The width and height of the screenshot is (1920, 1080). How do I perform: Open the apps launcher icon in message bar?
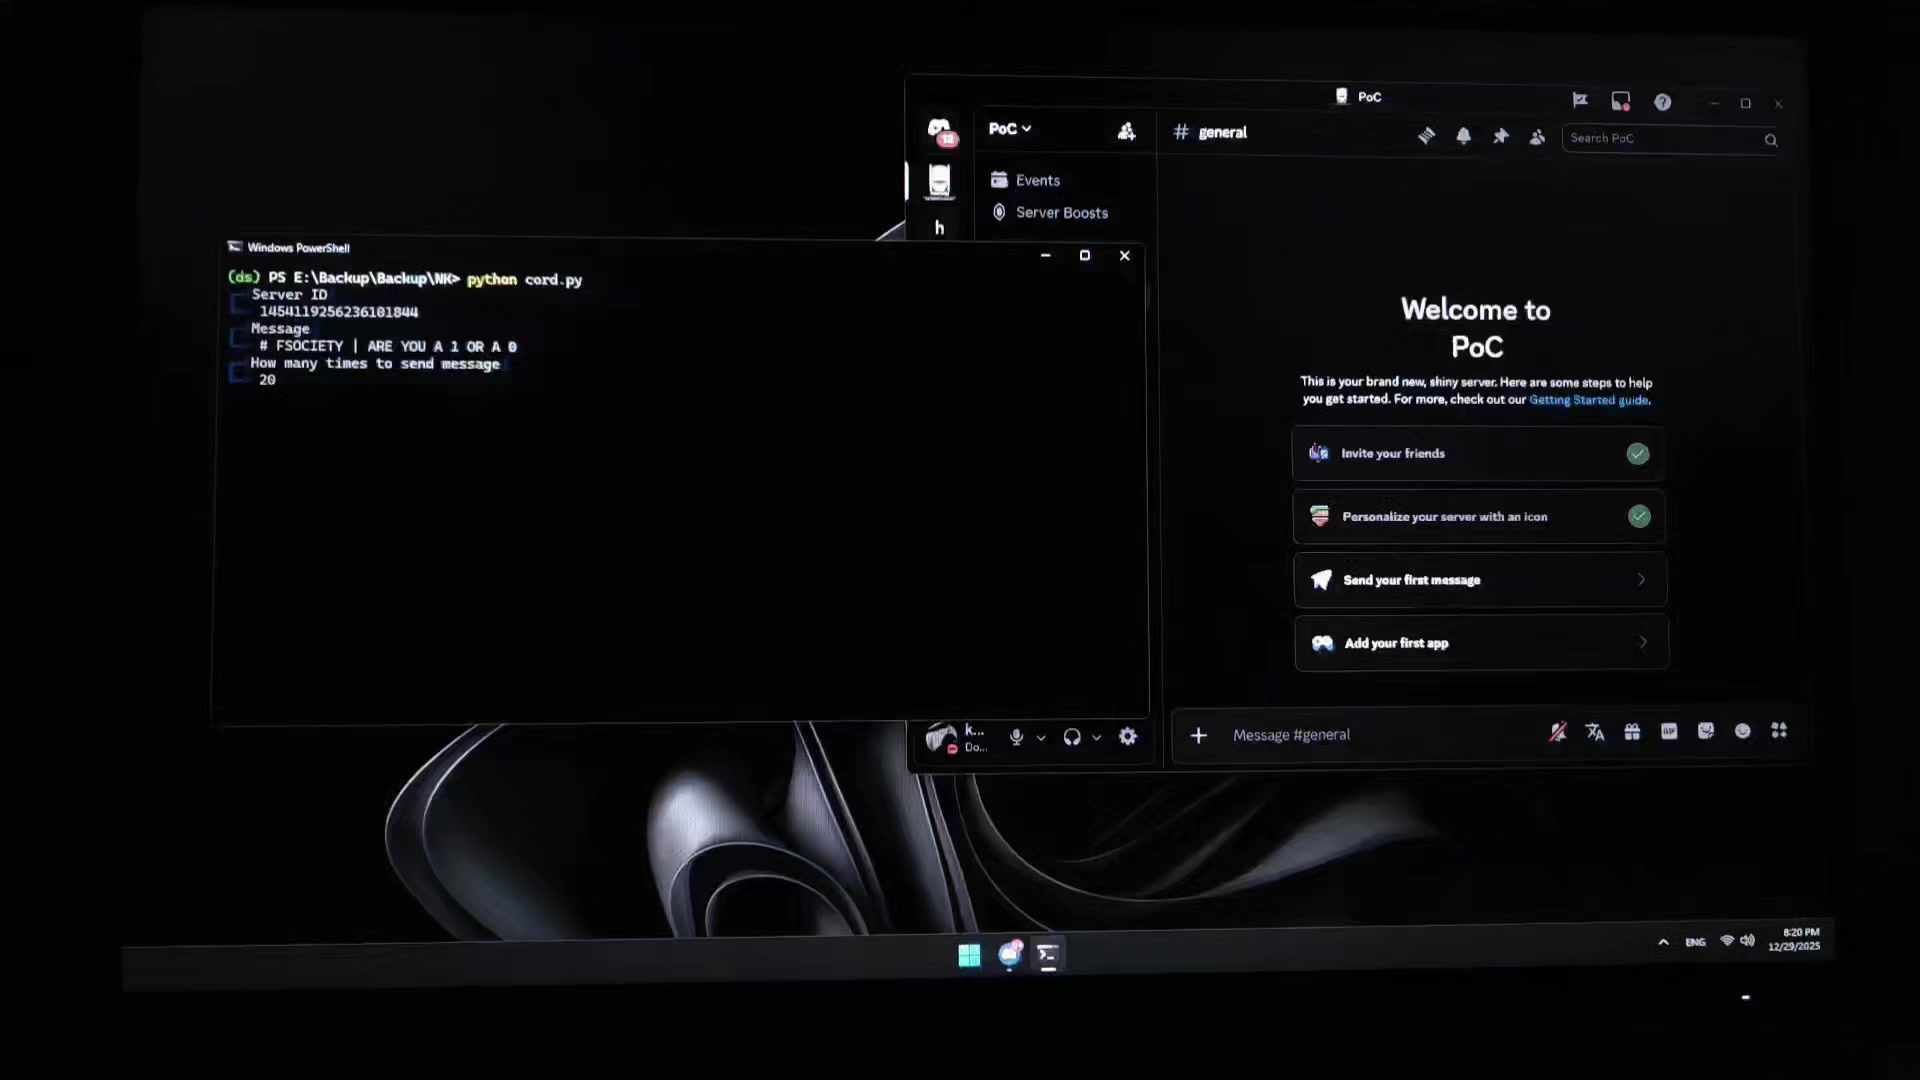(1779, 731)
